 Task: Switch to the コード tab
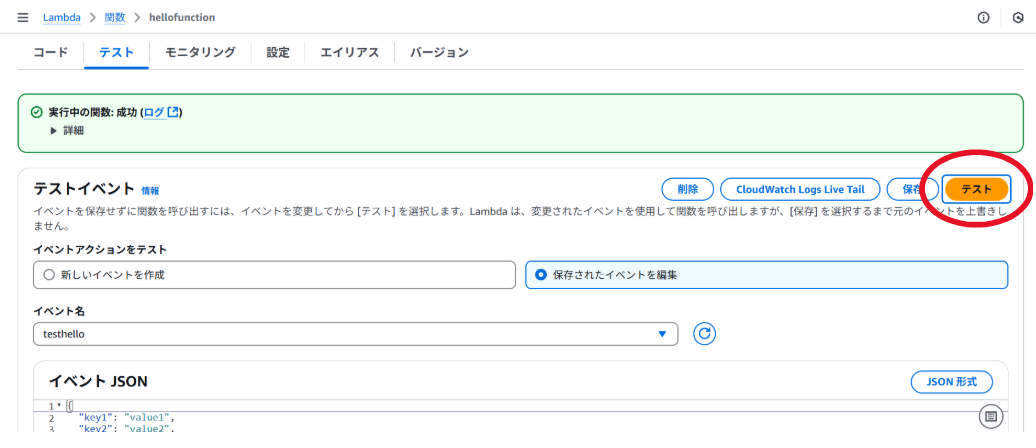51,53
